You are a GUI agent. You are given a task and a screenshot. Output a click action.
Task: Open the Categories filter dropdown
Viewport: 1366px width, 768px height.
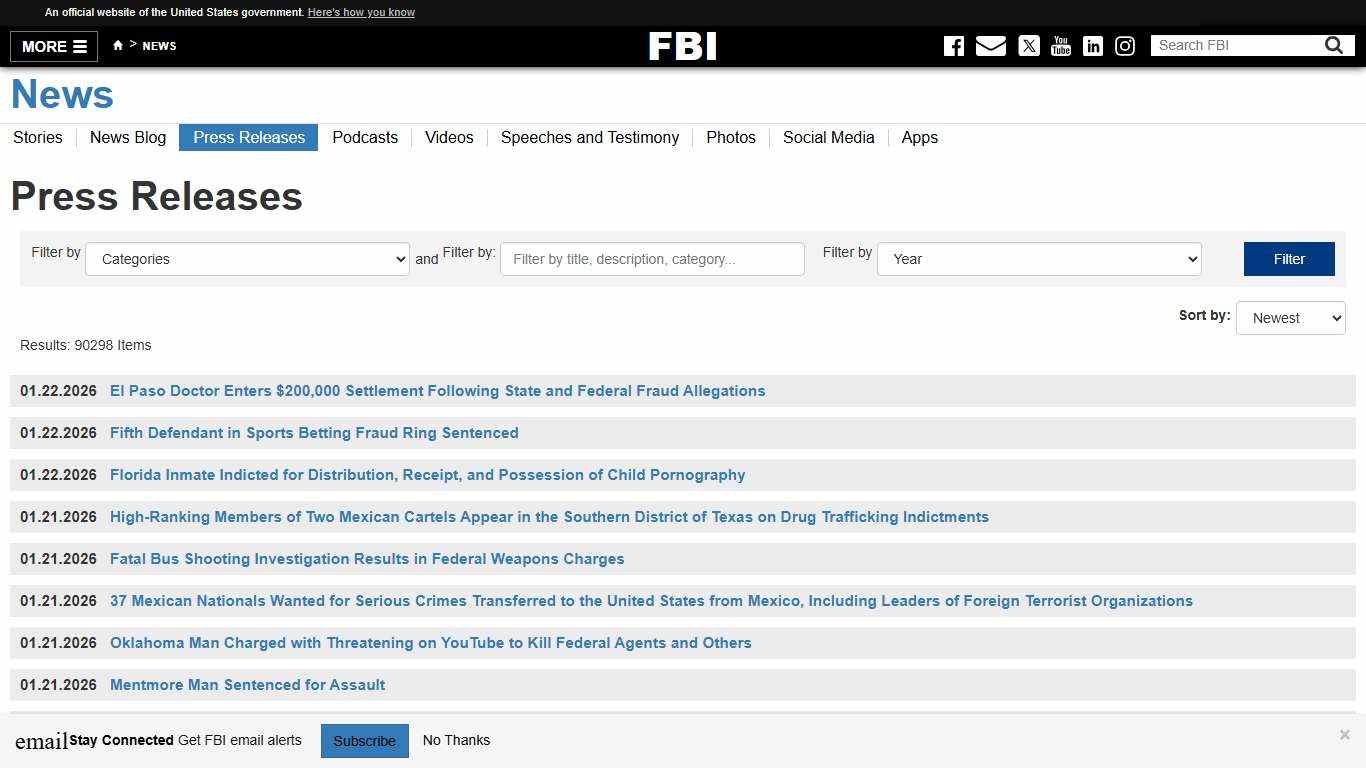coord(246,259)
